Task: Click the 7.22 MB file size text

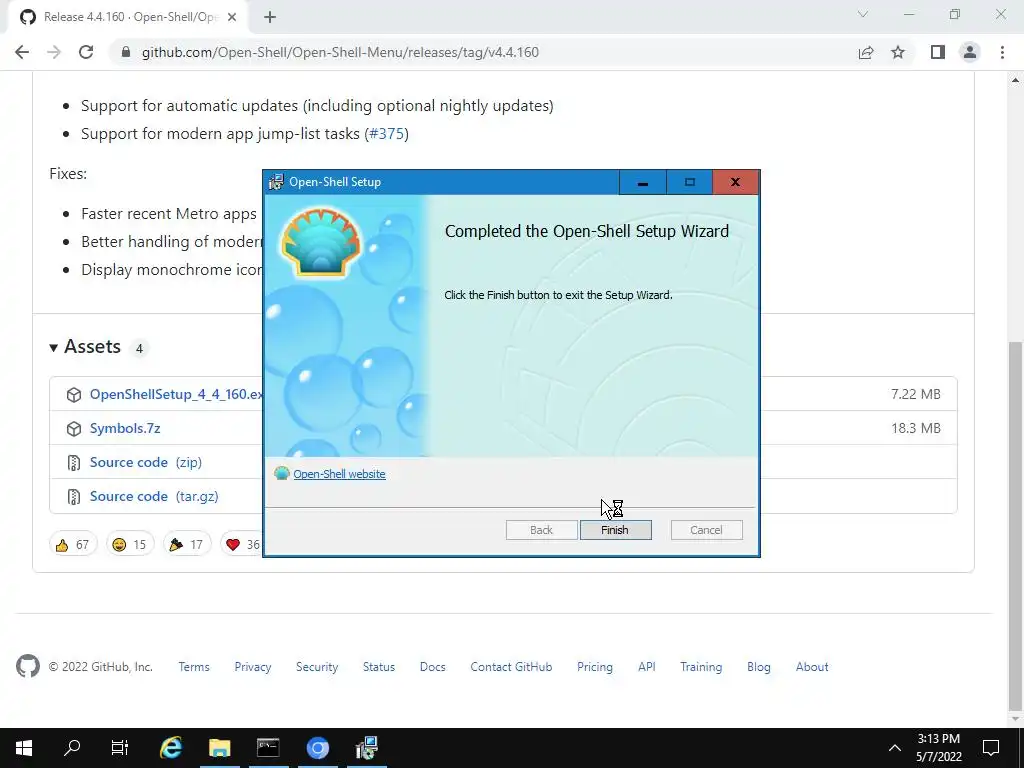Action: coord(916,394)
